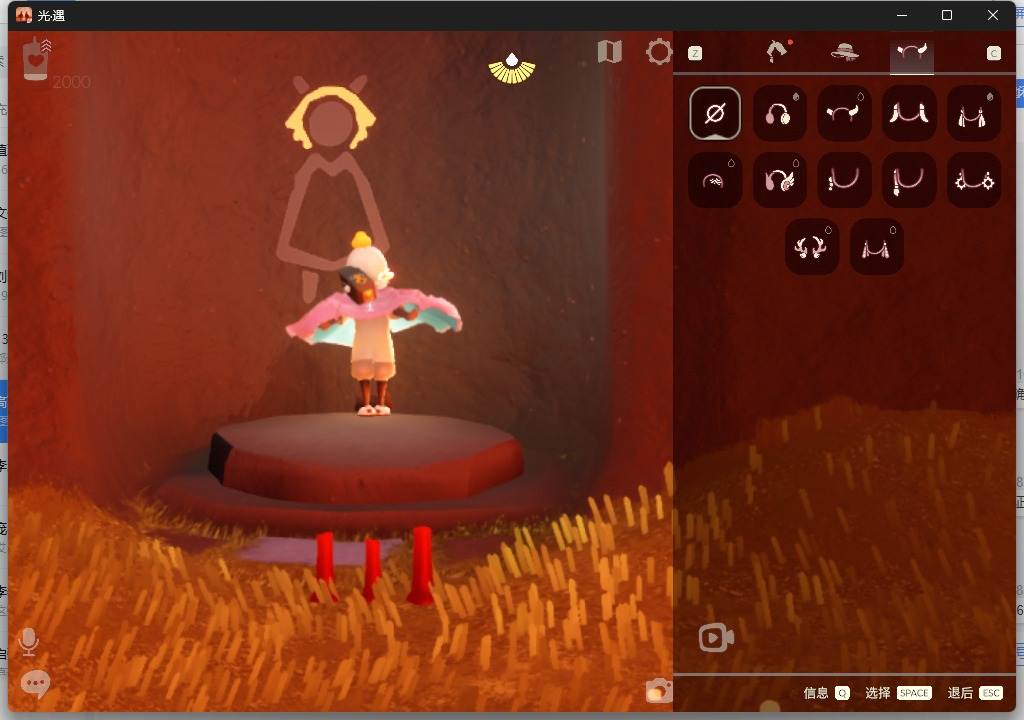Open the settings gear
The image size is (1024, 720).
pyautogui.click(x=659, y=52)
